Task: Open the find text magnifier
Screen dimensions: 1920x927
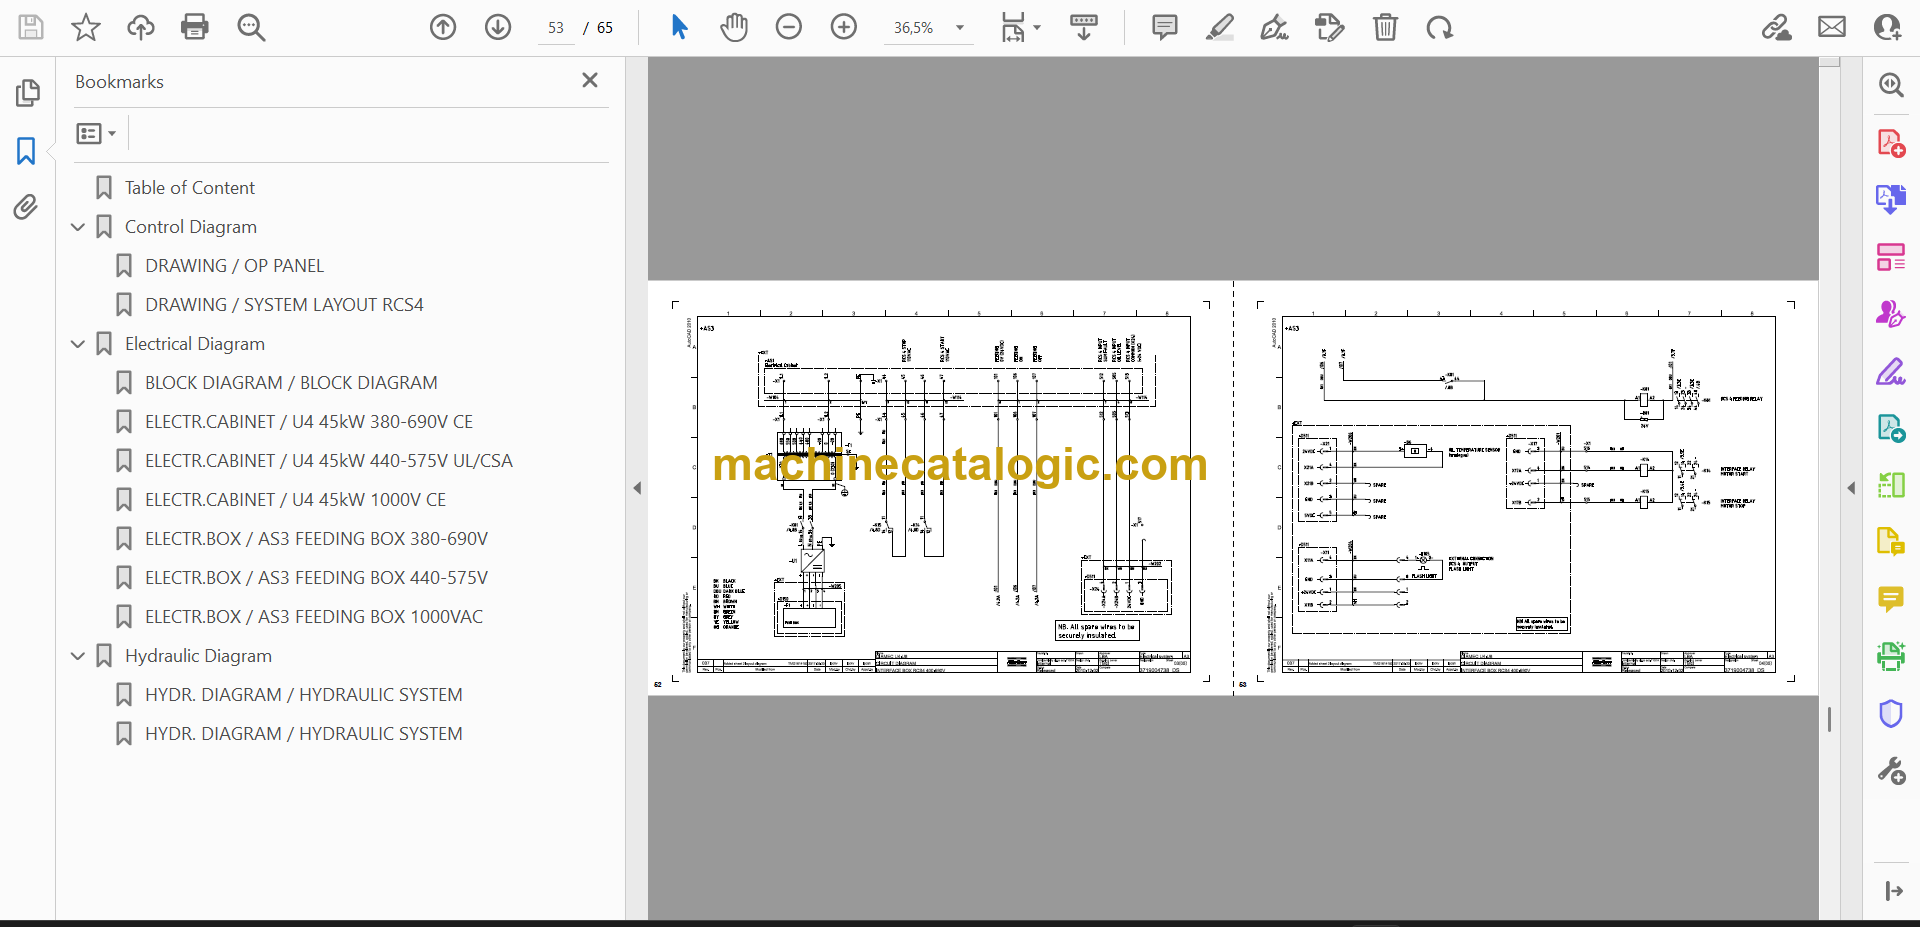Action: (251, 27)
